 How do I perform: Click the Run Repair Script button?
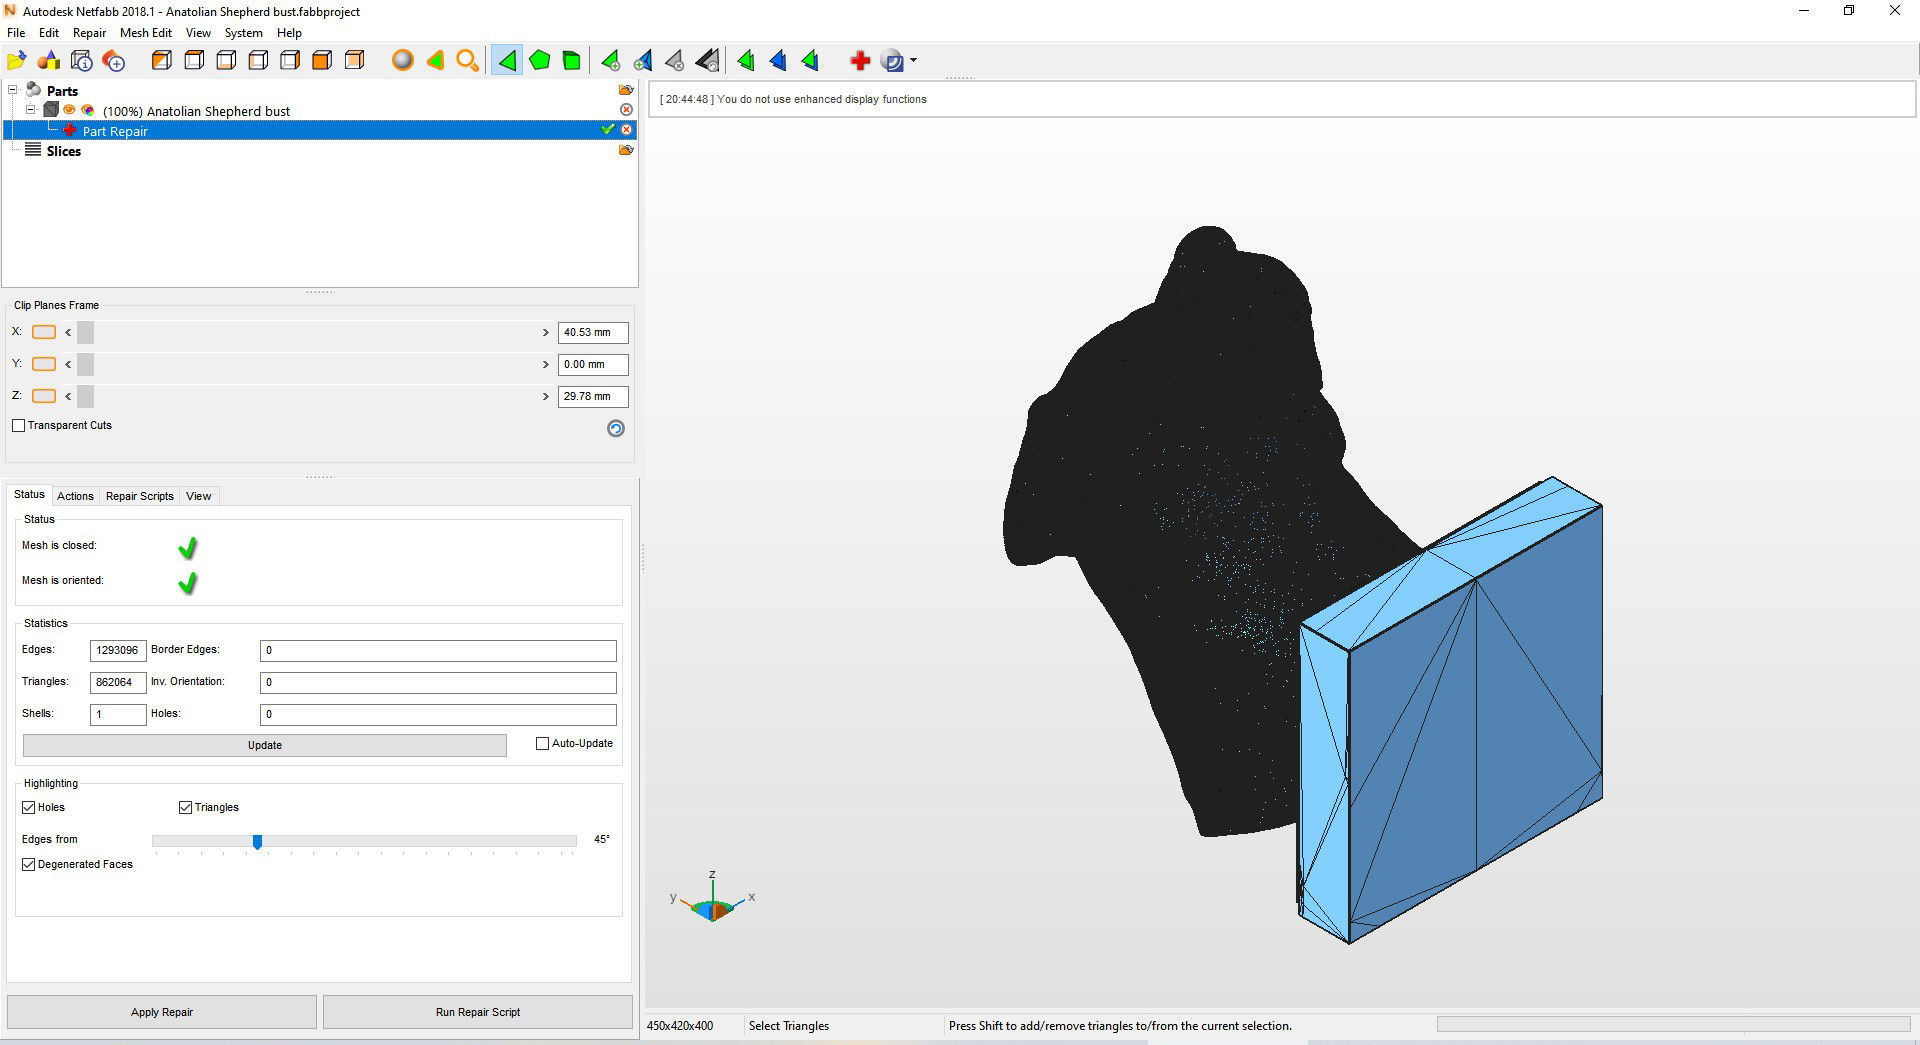pyautogui.click(x=478, y=1012)
